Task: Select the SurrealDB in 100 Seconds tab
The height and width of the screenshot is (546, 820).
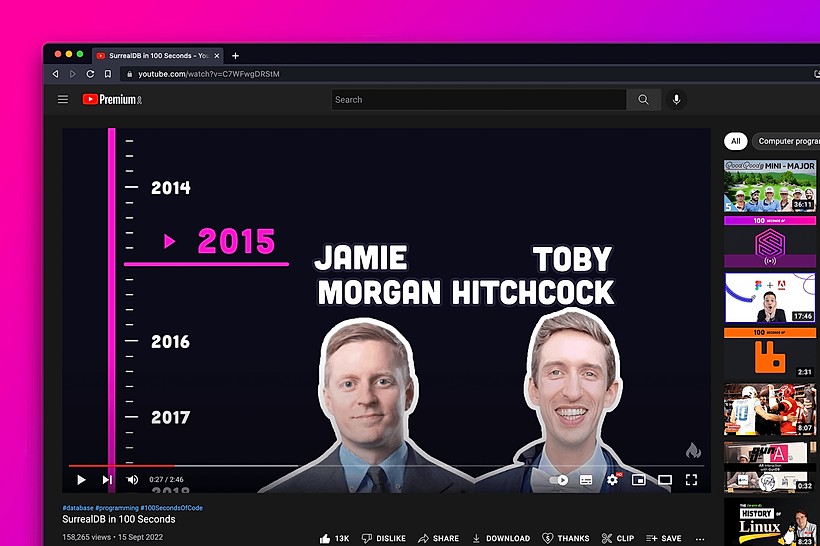Action: [x=158, y=55]
